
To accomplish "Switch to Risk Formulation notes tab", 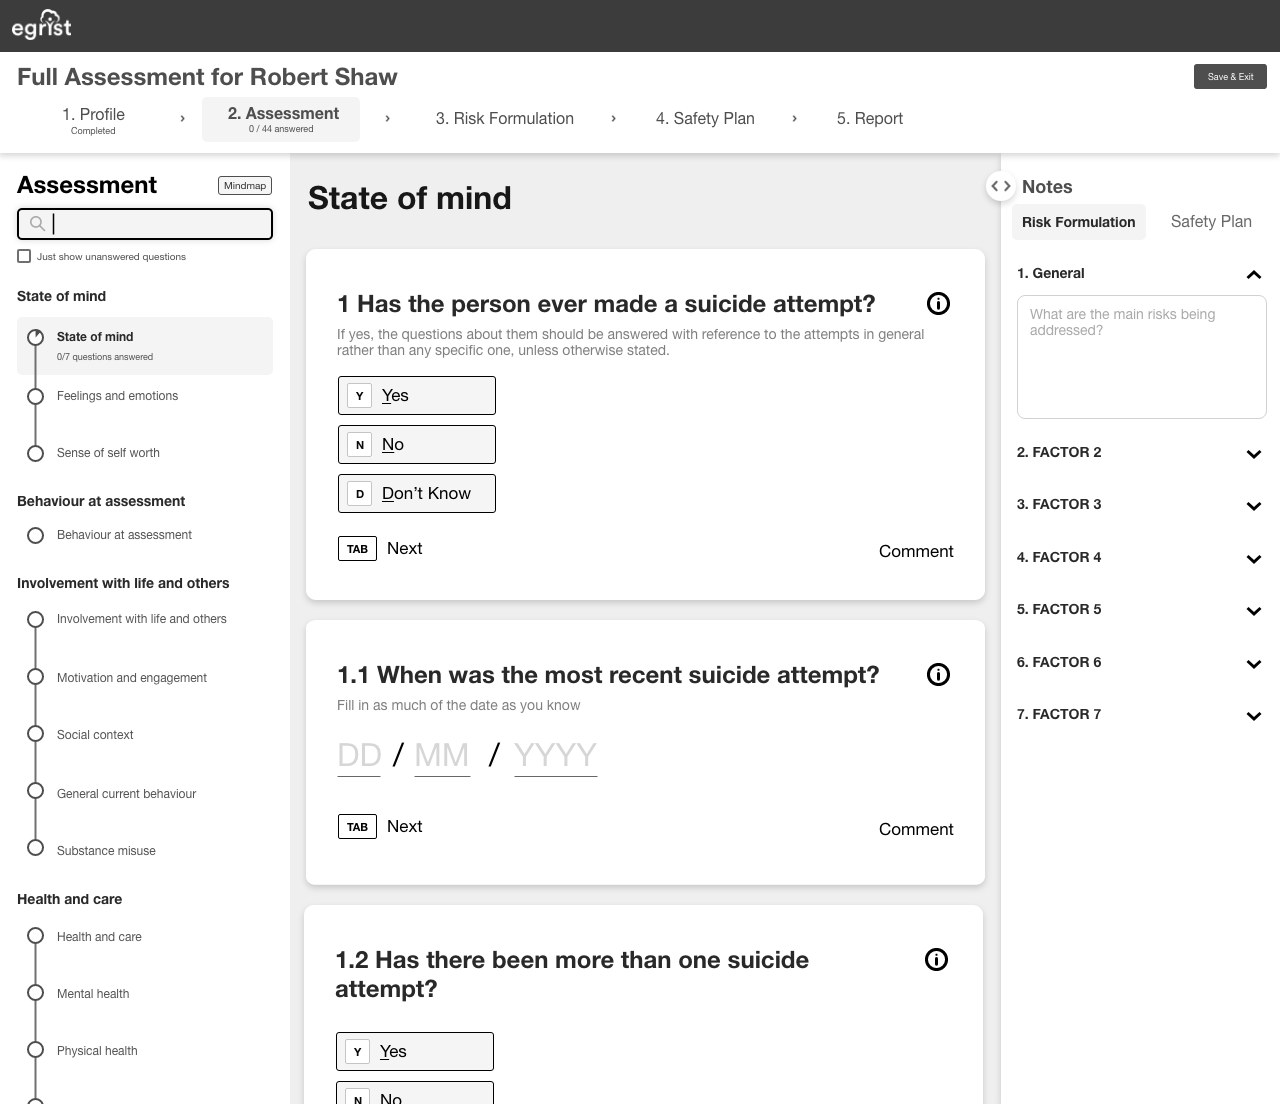I will (1078, 222).
